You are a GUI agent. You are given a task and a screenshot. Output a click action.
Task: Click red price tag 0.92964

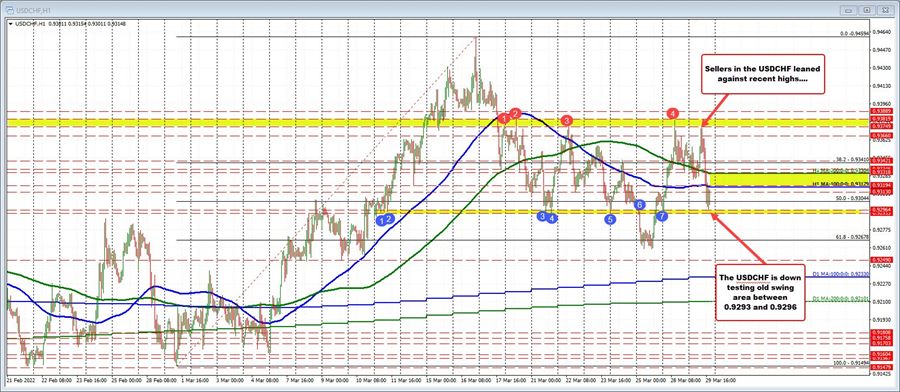(881, 210)
